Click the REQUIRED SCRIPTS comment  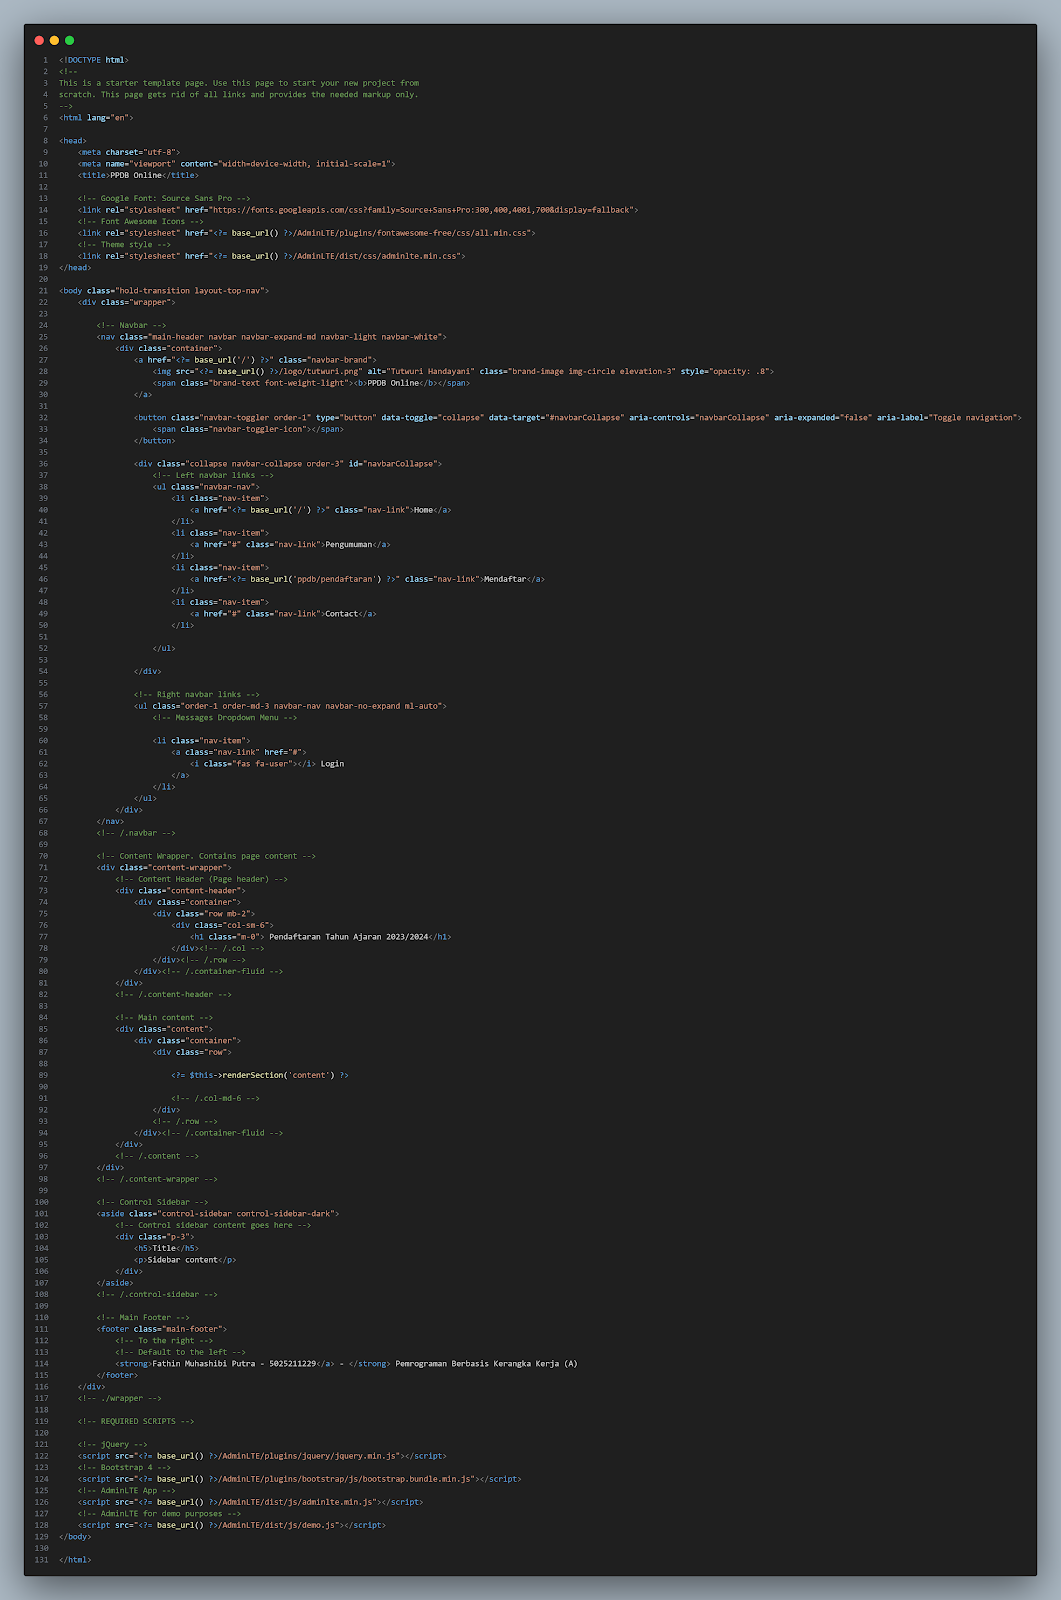coord(136,1421)
